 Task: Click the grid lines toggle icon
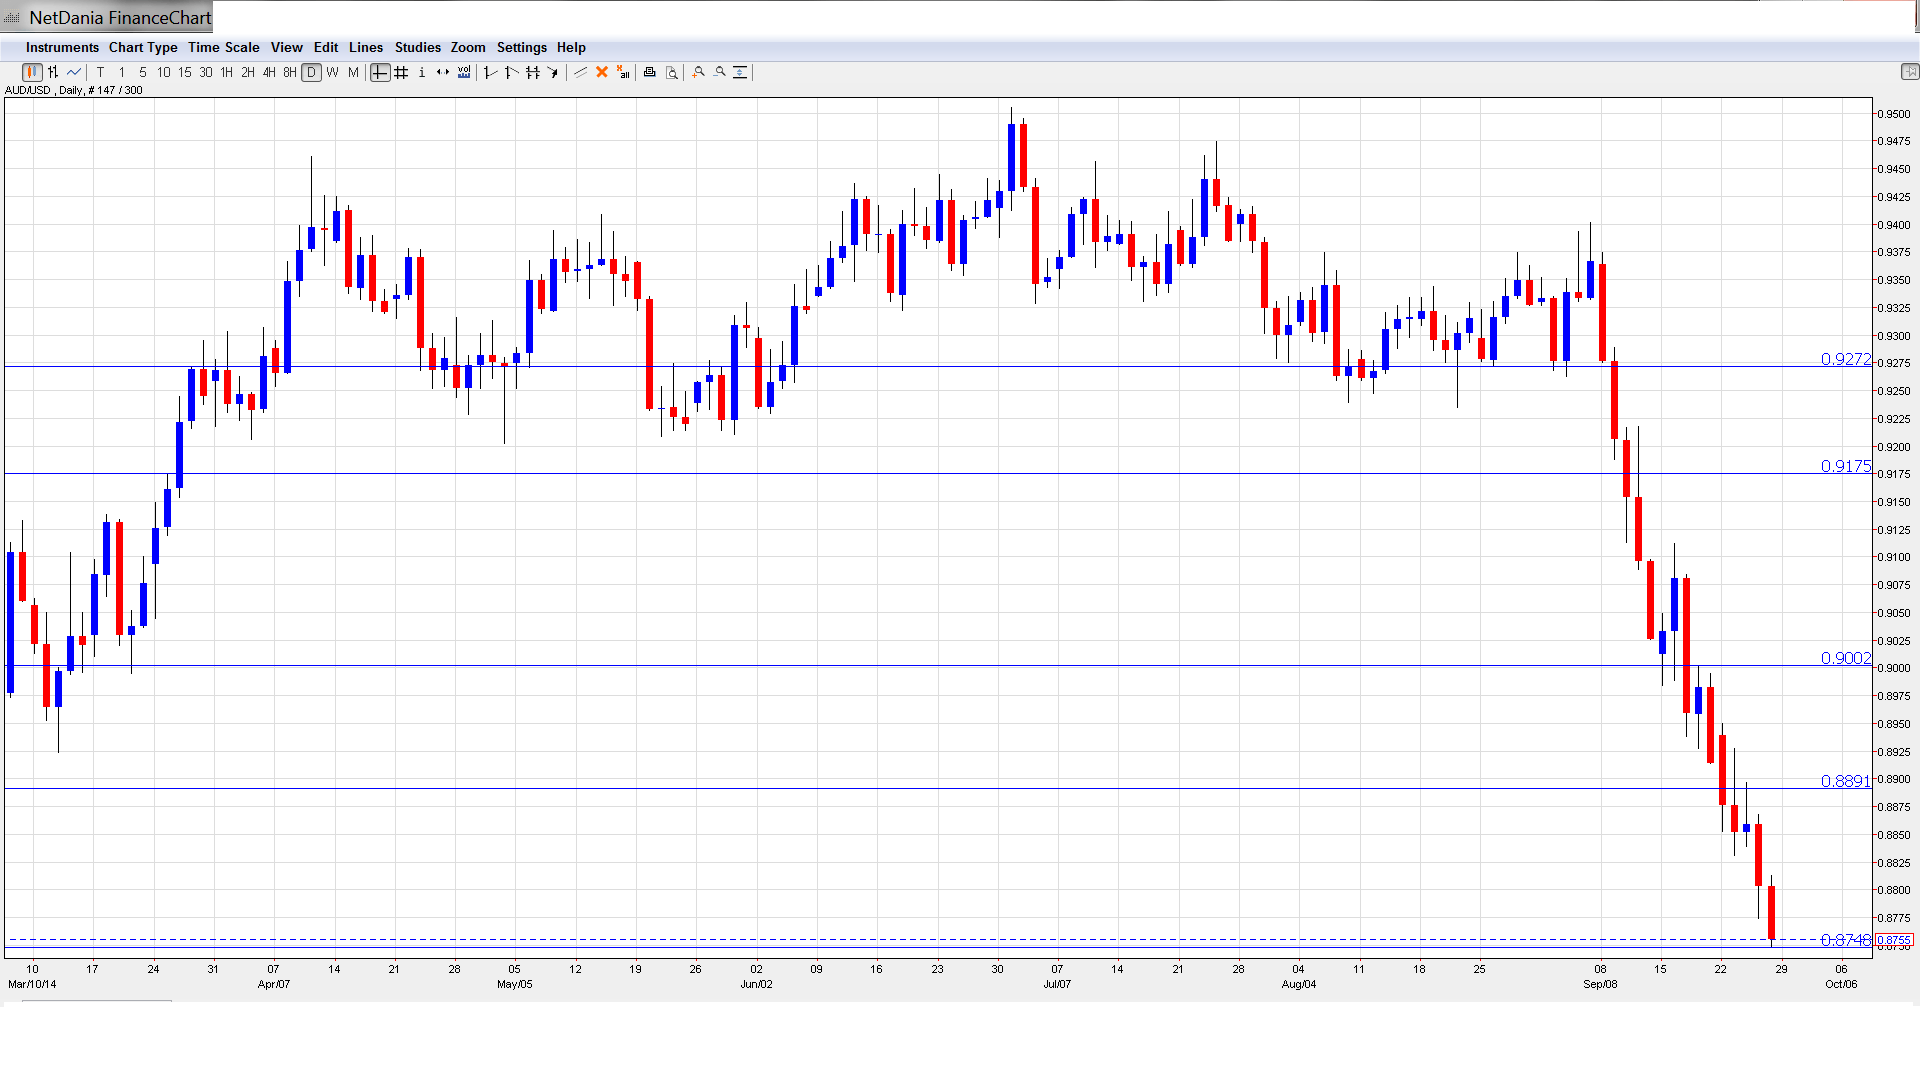(401, 72)
